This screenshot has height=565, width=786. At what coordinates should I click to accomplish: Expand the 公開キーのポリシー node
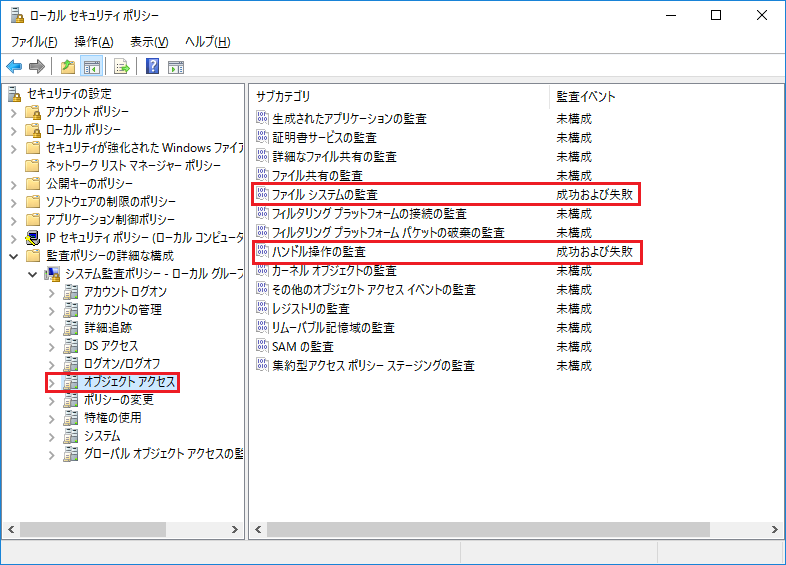[x=14, y=185]
